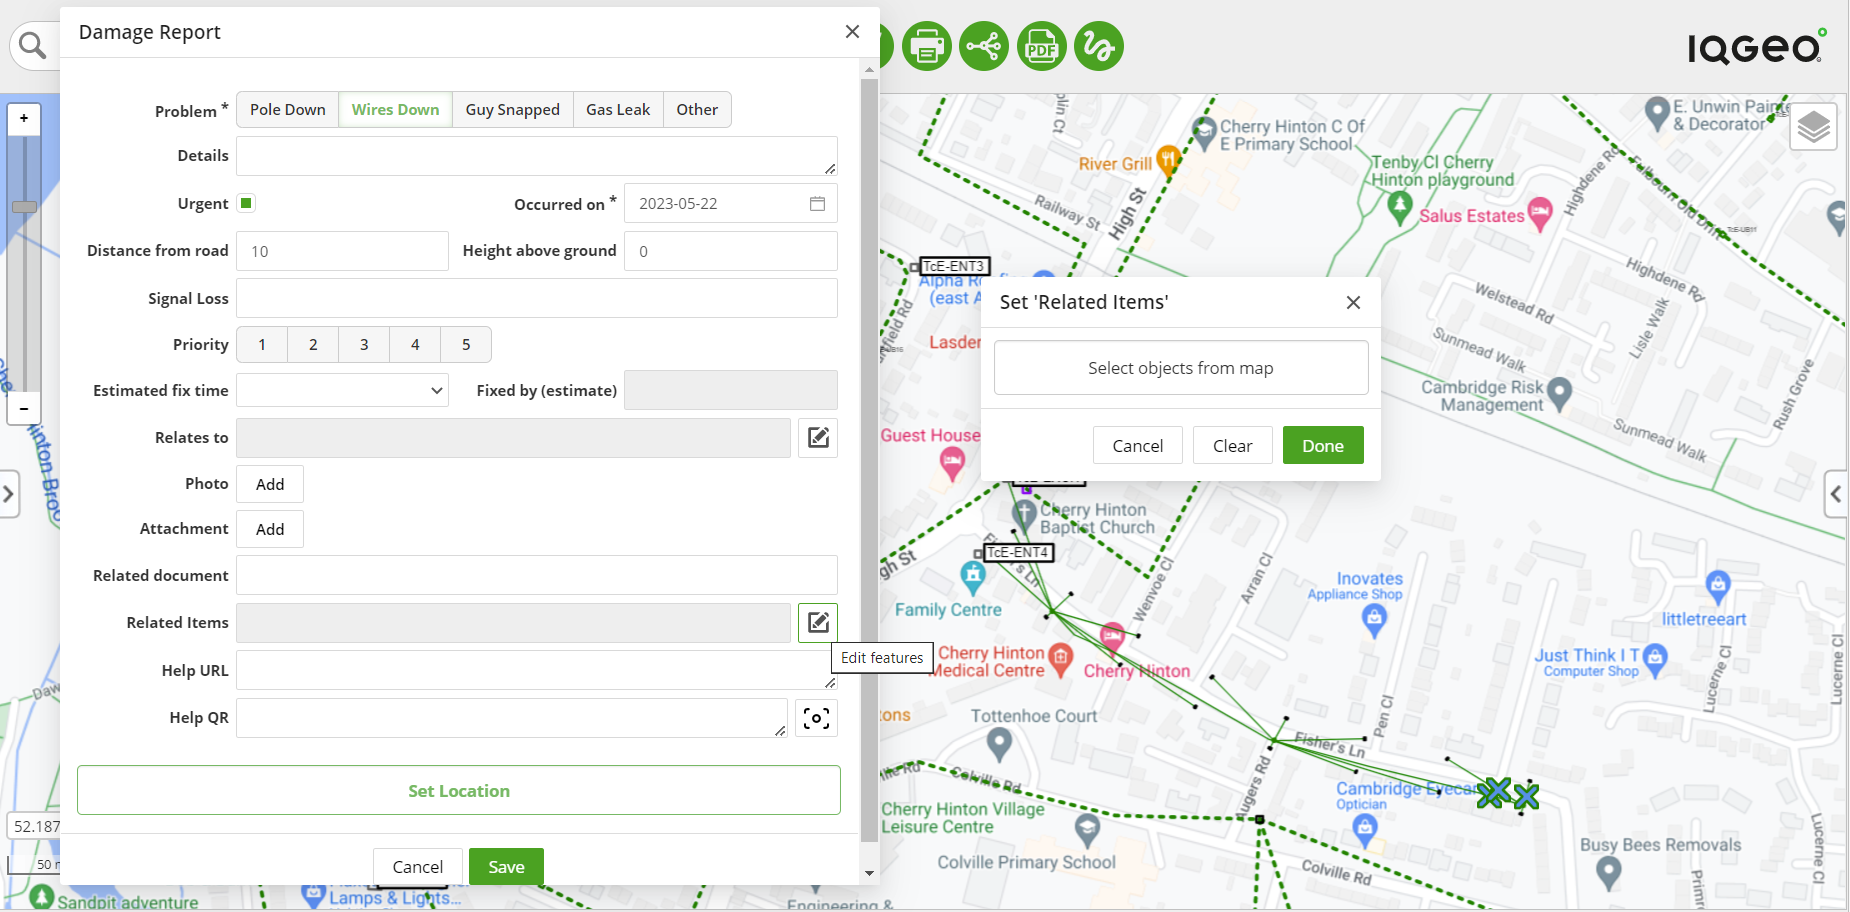Click the share network icon
Image resolution: width=1850 pixels, height=912 pixels.
pos(984,46)
